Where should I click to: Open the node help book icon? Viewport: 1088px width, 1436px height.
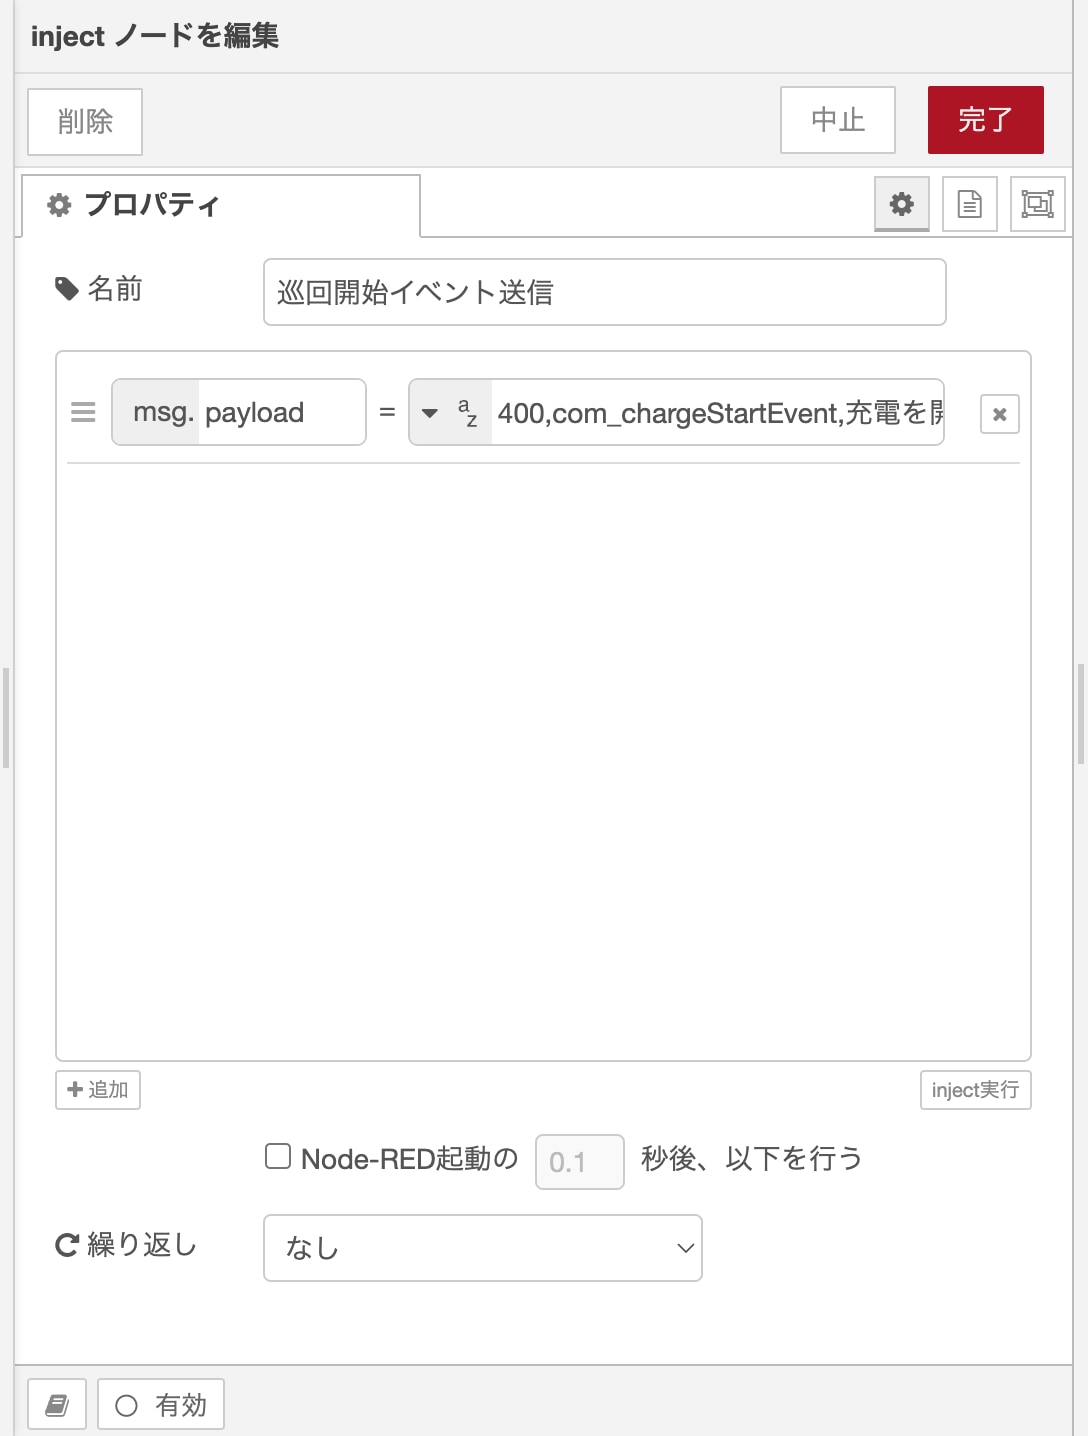click(57, 1405)
